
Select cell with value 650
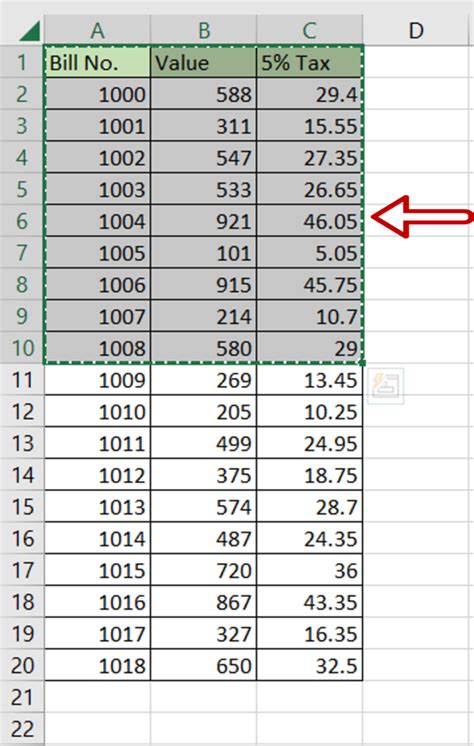(204, 665)
